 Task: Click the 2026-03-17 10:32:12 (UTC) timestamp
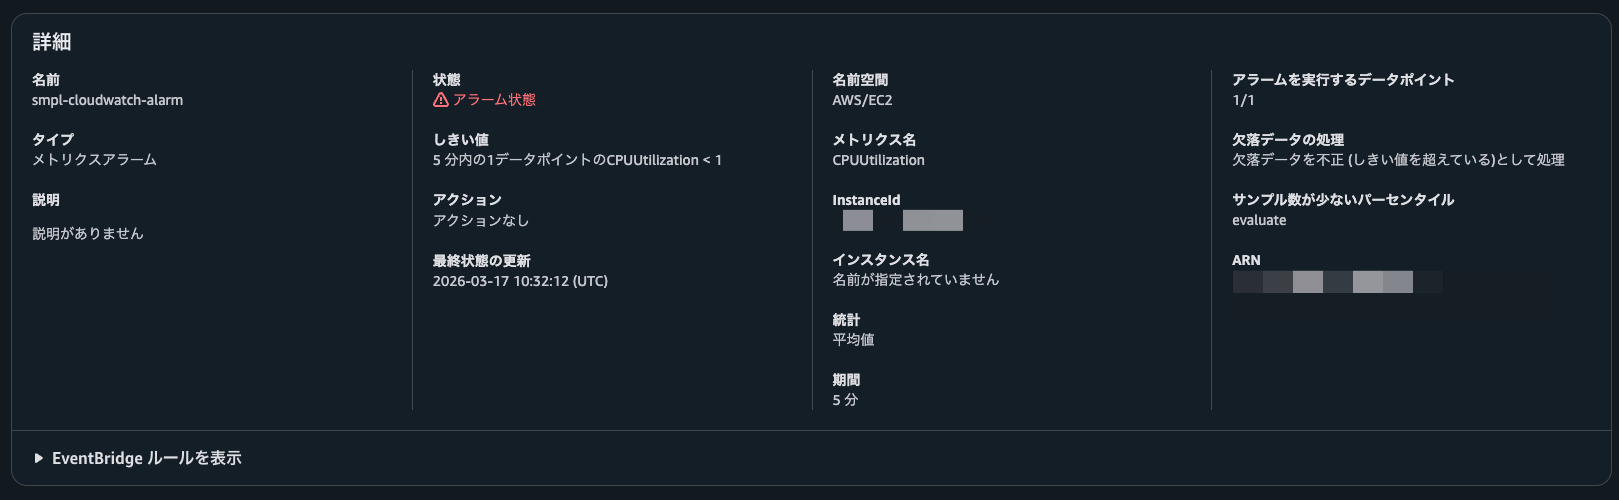tap(520, 281)
